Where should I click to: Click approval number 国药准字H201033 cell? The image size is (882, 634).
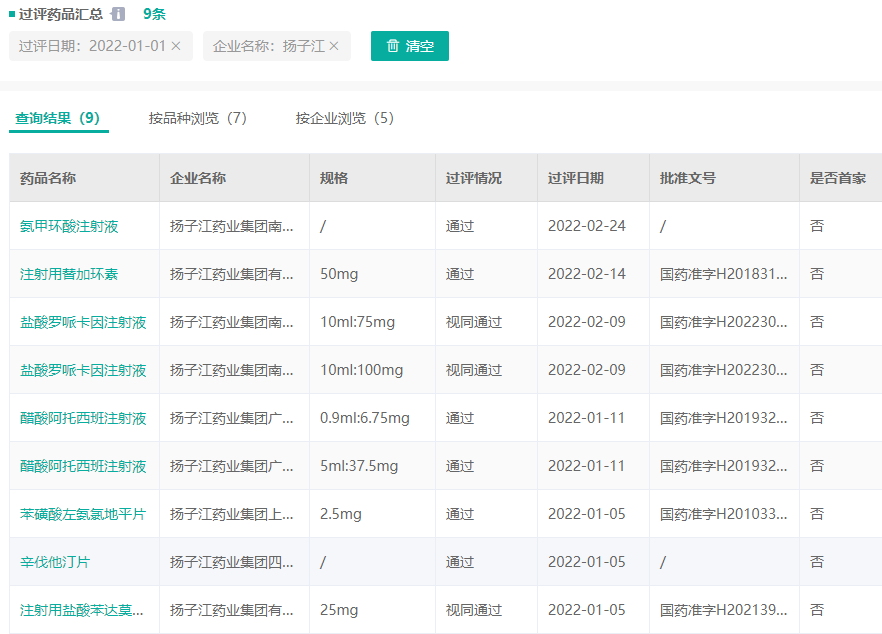click(x=723, y=514)
